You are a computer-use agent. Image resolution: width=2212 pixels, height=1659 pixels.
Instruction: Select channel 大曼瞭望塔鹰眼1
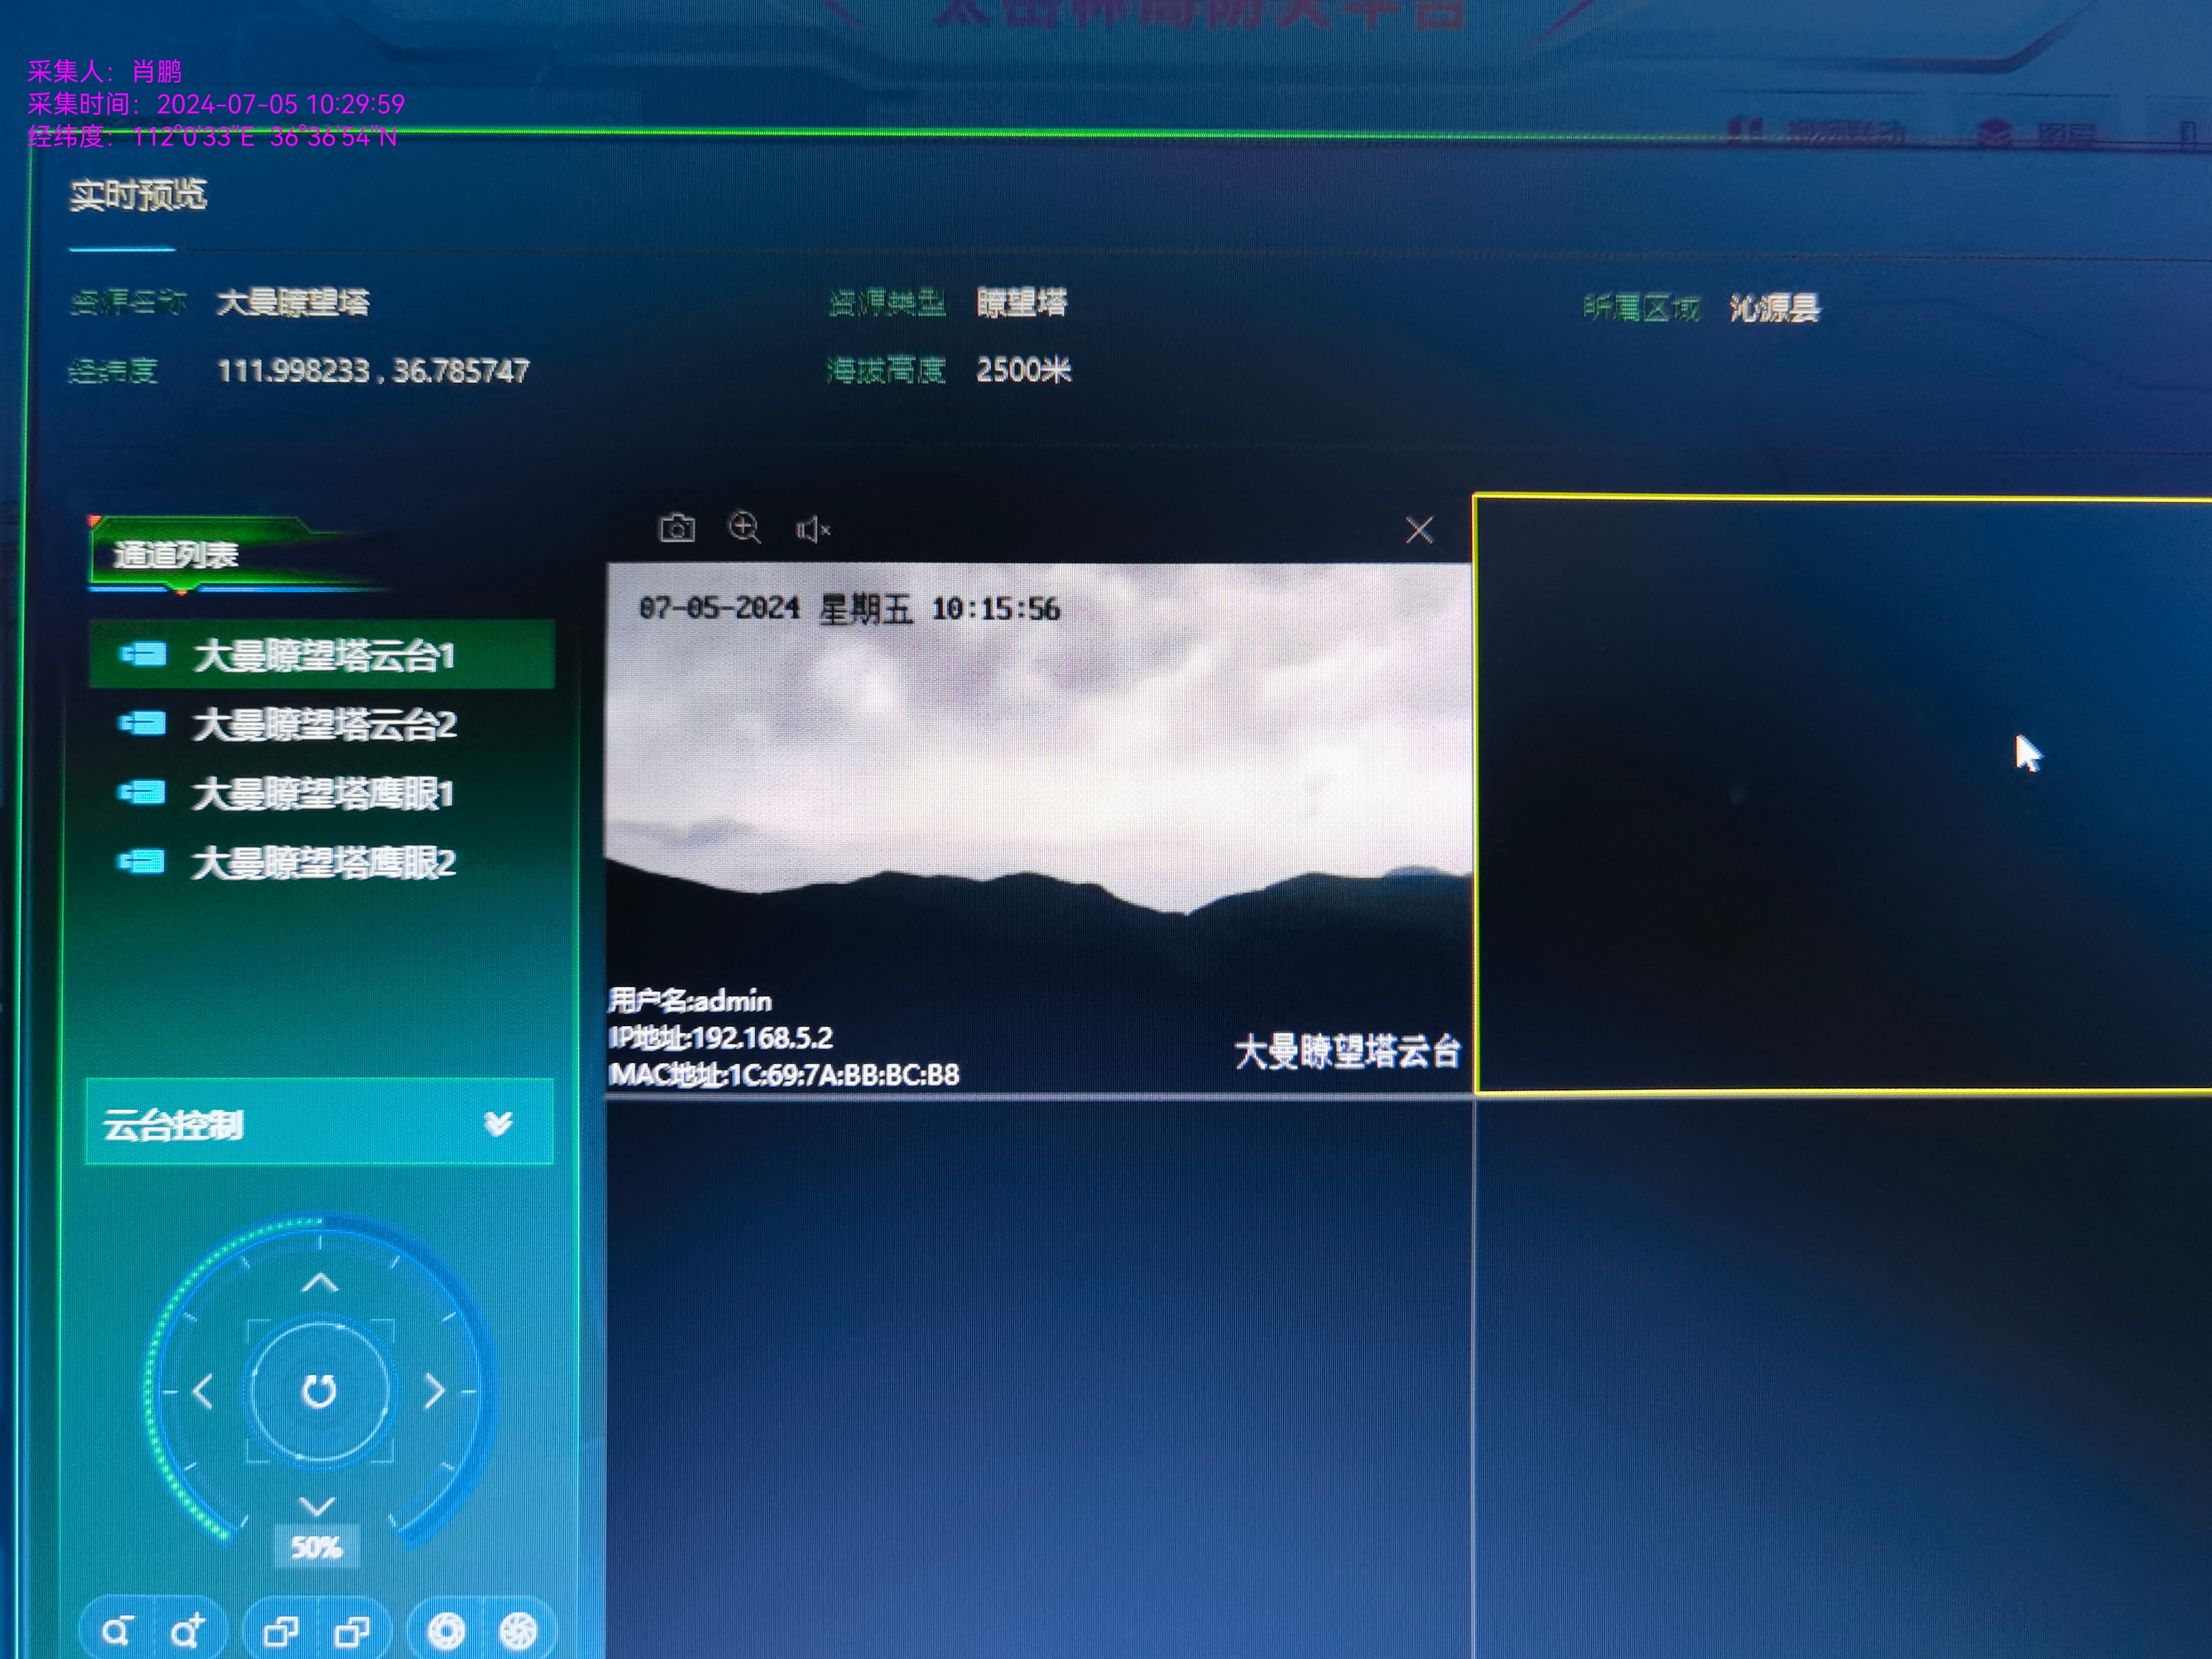tap(322, 794)
